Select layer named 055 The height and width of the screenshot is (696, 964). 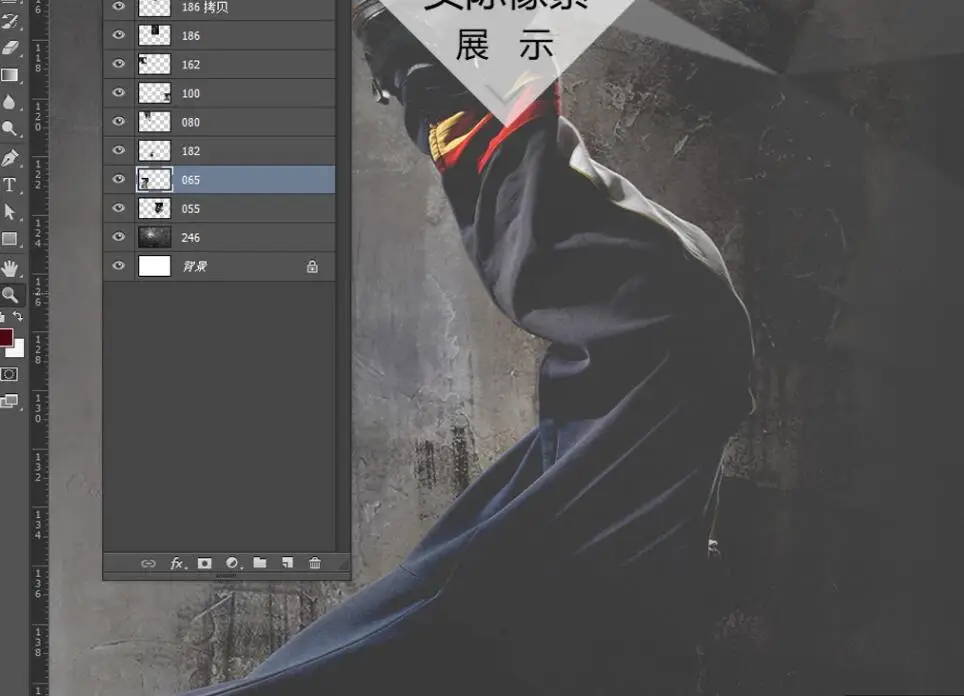pyautogui.click(x=191, y=209)
